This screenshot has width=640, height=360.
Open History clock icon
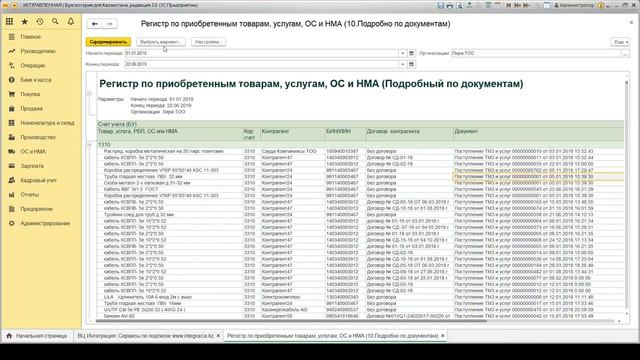click(40, 22)
